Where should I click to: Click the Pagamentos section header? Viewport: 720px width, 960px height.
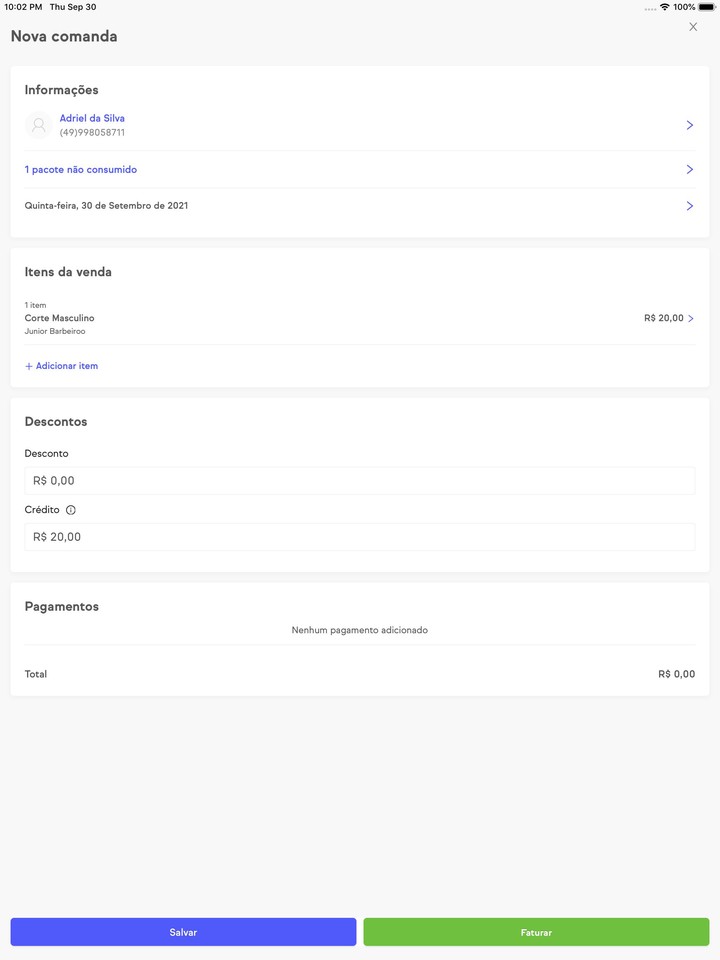(61, 606)
